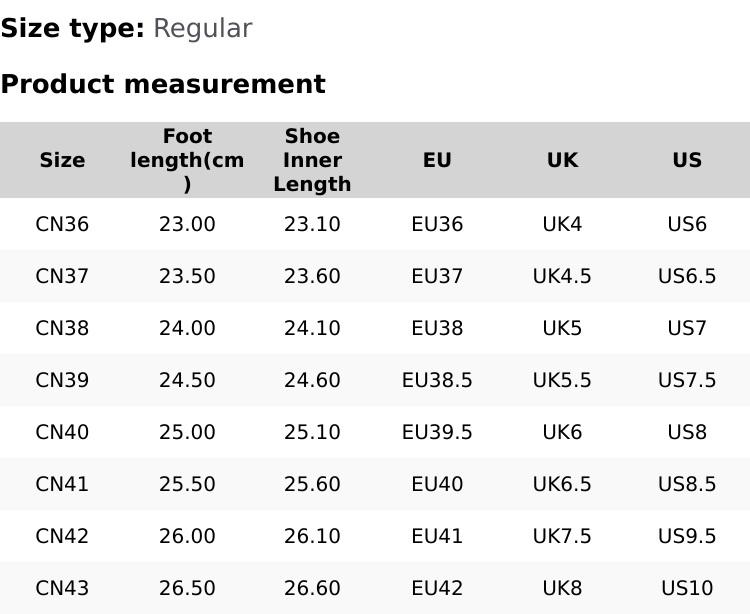The width and height of the screenshot is (750, 614).
Task: Click the Product measurement heading
Action: 163,84
